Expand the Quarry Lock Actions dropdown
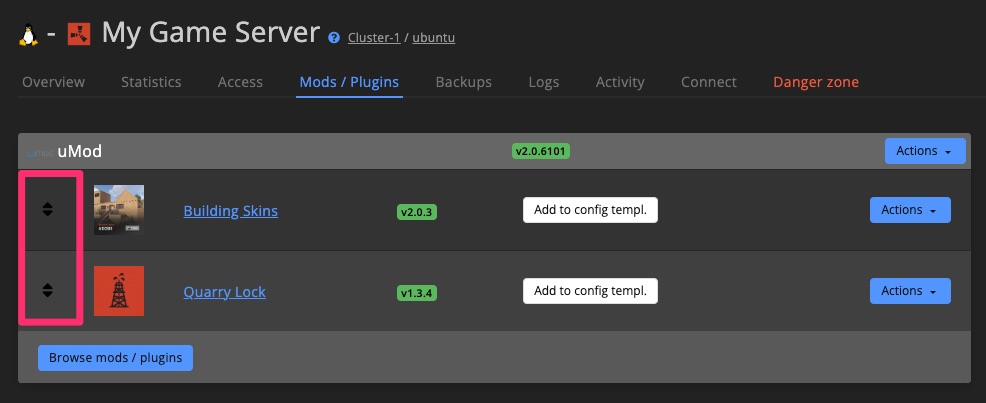This screenshot has height=403, width=986. point(910,291)
